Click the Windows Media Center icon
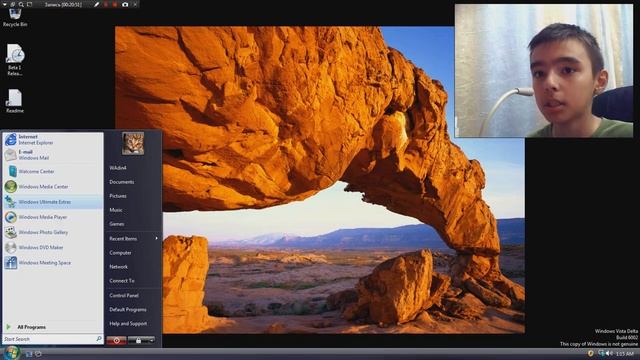 click(x=11, y=187)
